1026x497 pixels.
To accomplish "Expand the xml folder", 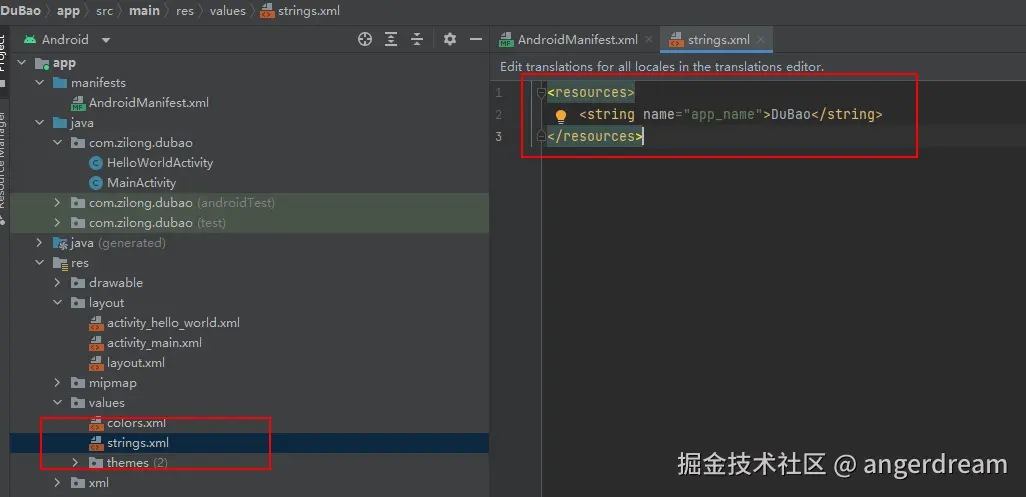I will [x=58, y=483].
